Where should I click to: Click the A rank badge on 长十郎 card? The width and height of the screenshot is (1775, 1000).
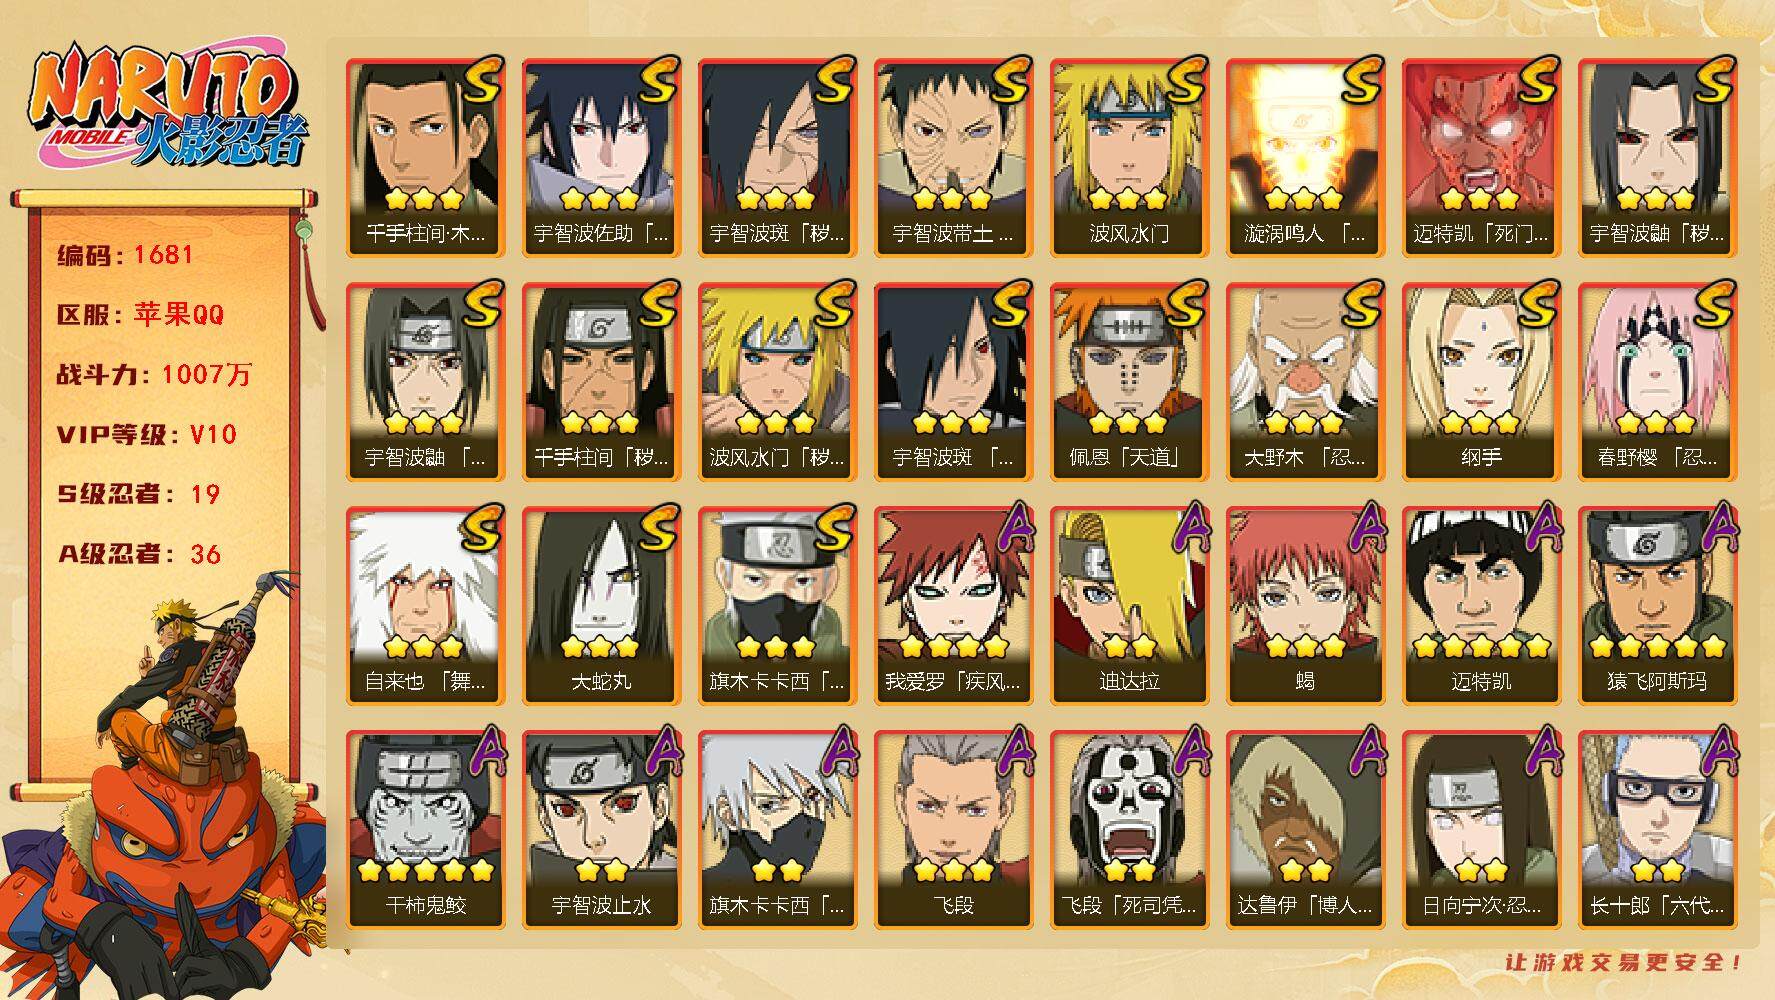coord(1716,752)
